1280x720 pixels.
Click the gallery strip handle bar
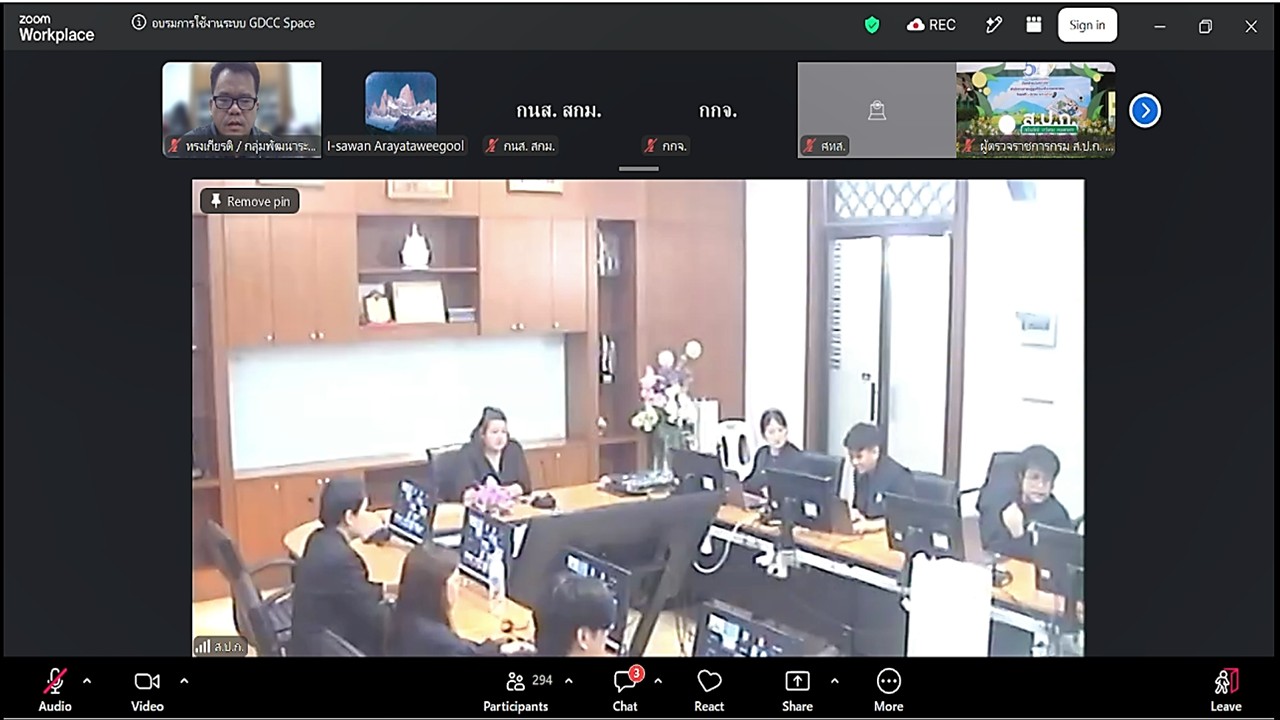[x=638, y=168]
